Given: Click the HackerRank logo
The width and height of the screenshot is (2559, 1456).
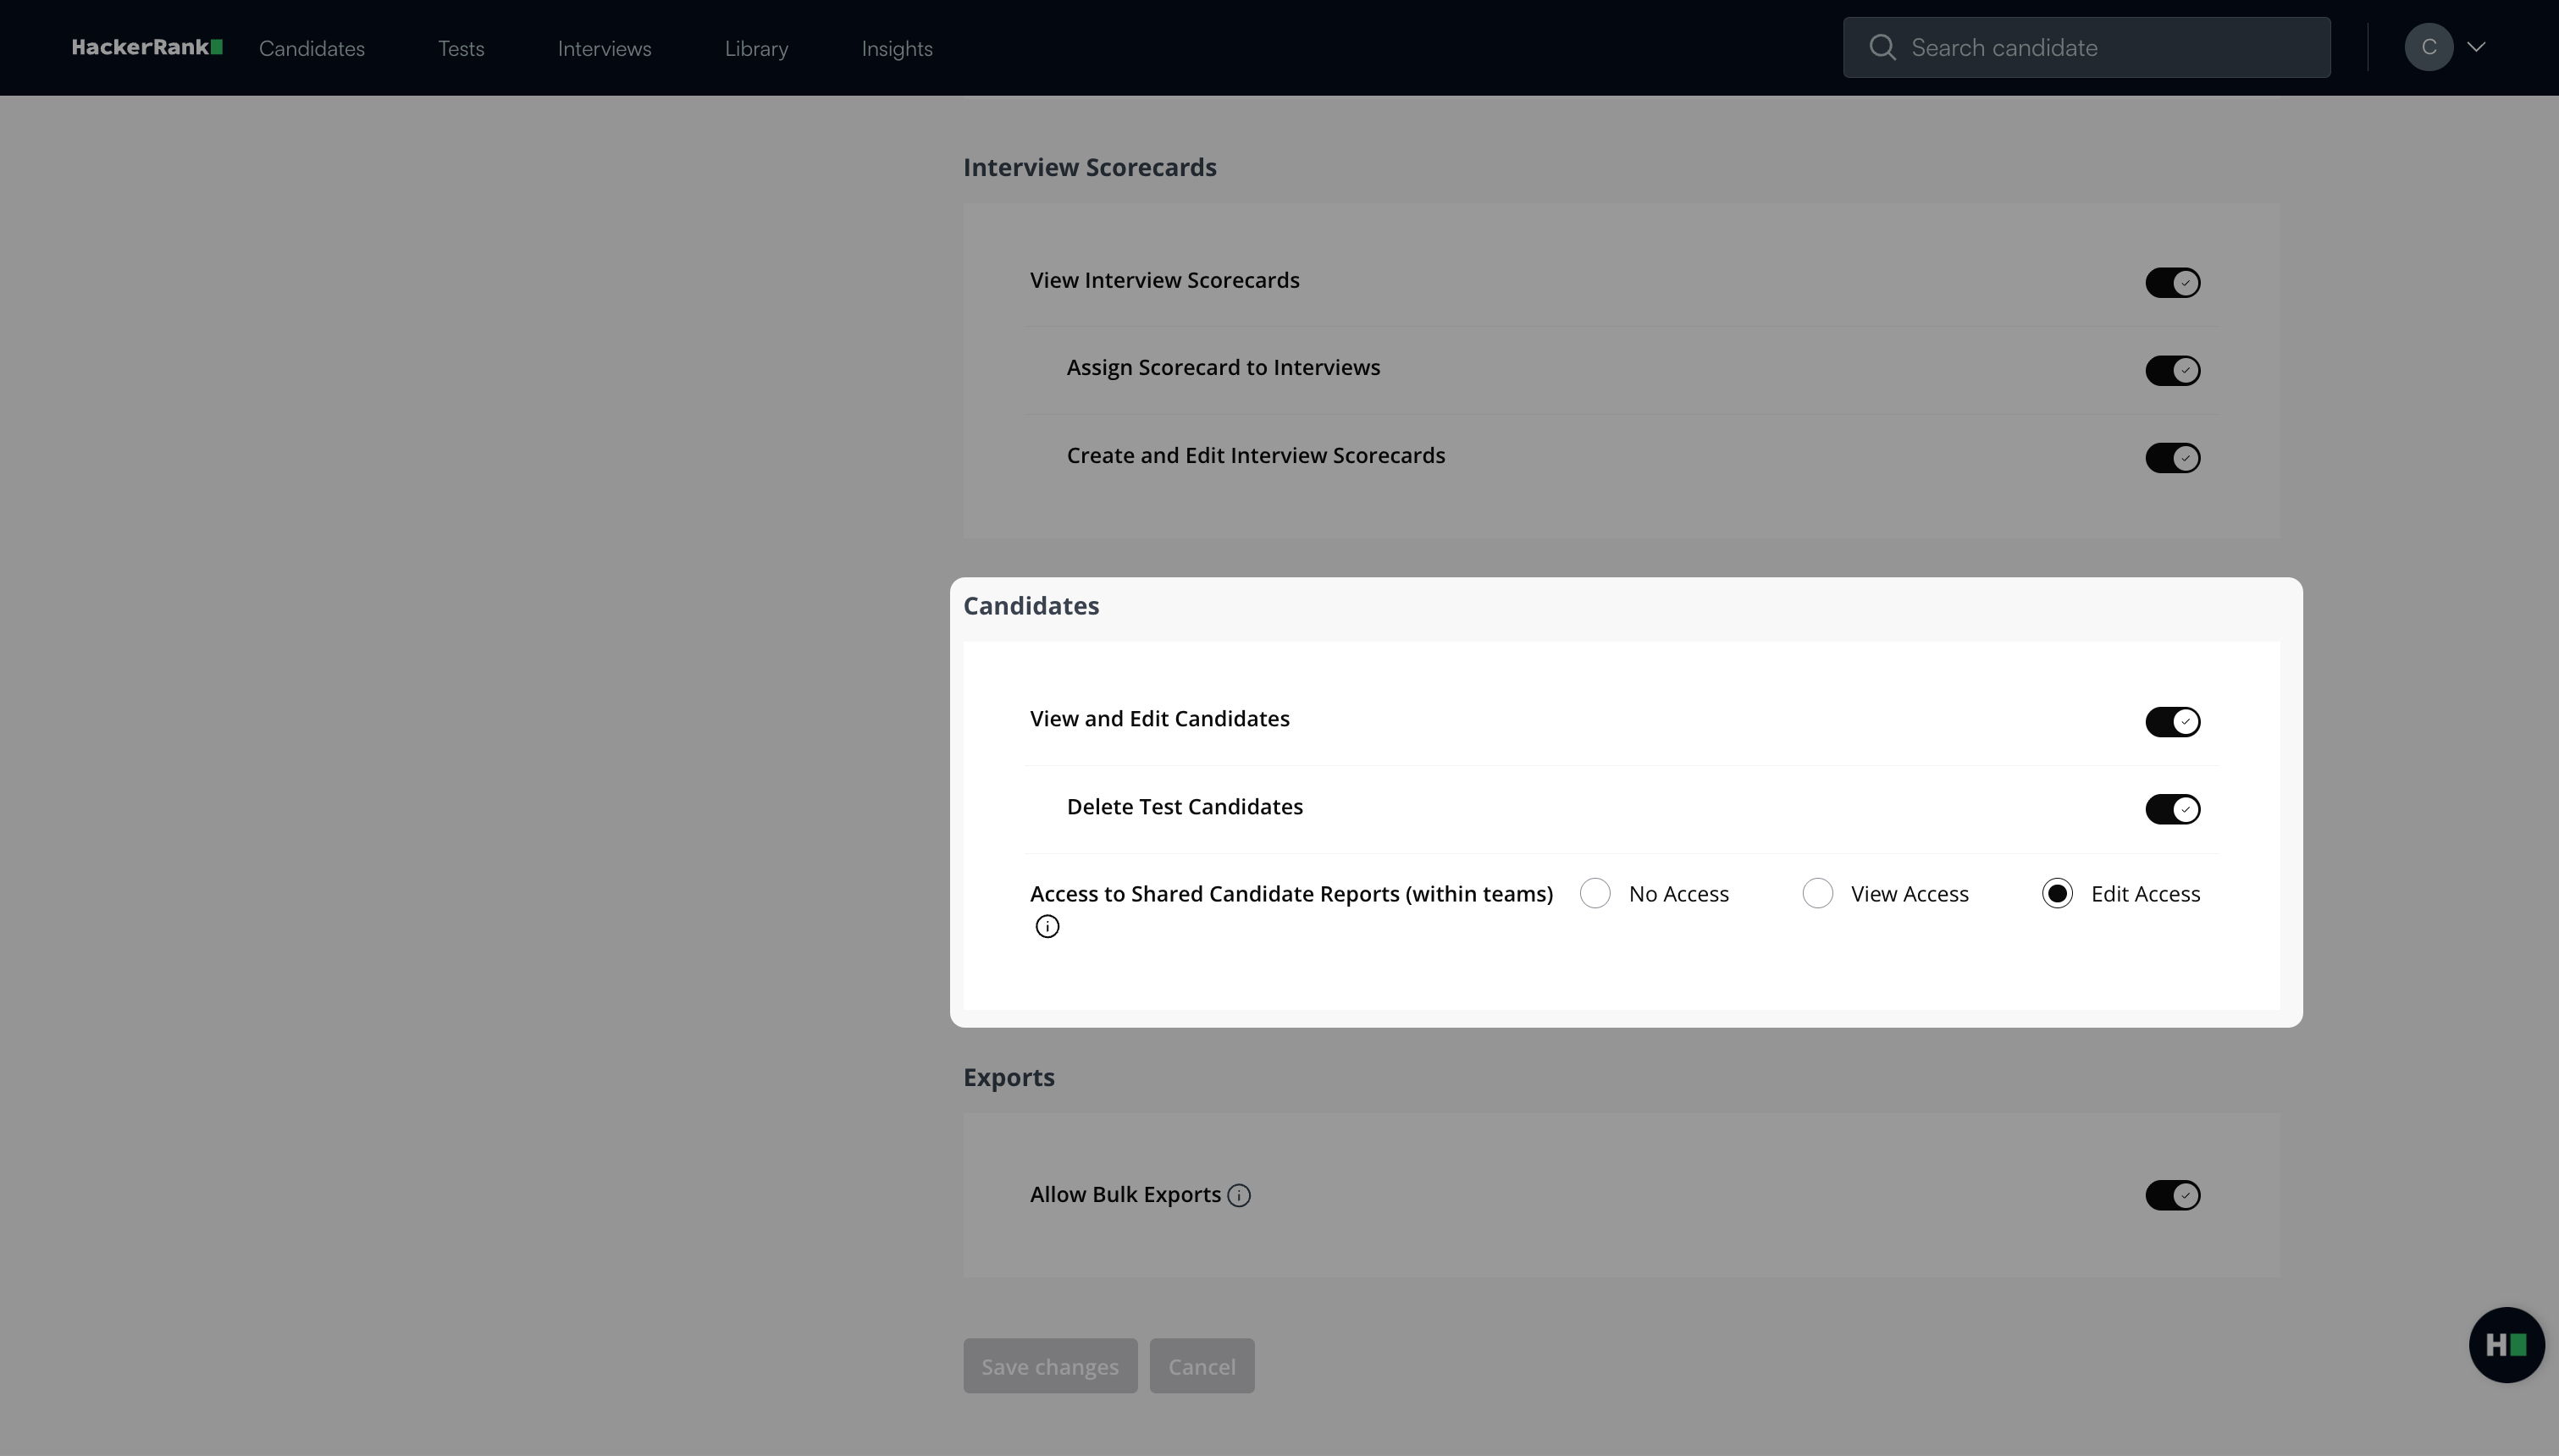Looking at the screenshot, I should click(x=147, y=47).
